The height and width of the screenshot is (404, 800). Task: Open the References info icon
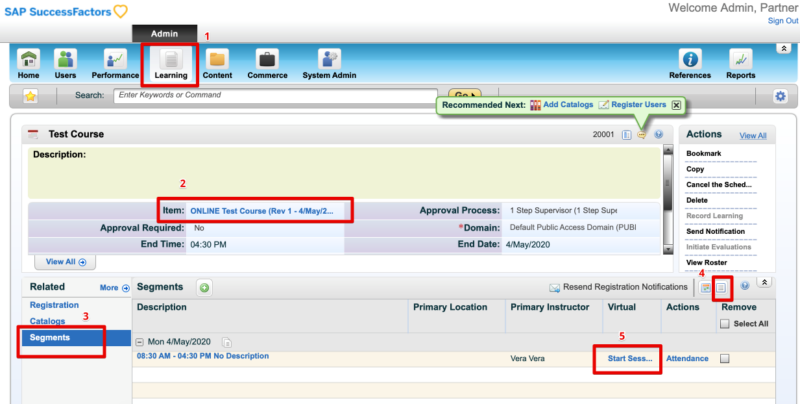(x=690, y=64)
